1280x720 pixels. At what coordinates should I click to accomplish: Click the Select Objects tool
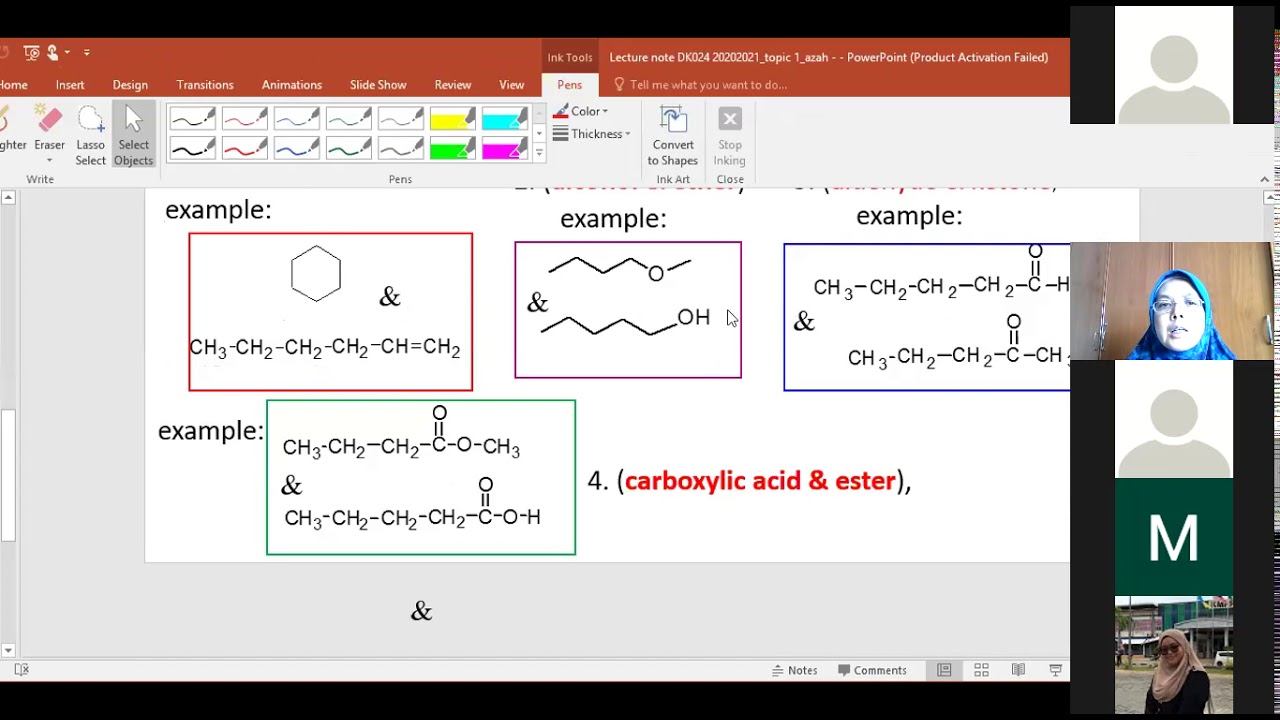click(133, 134)
